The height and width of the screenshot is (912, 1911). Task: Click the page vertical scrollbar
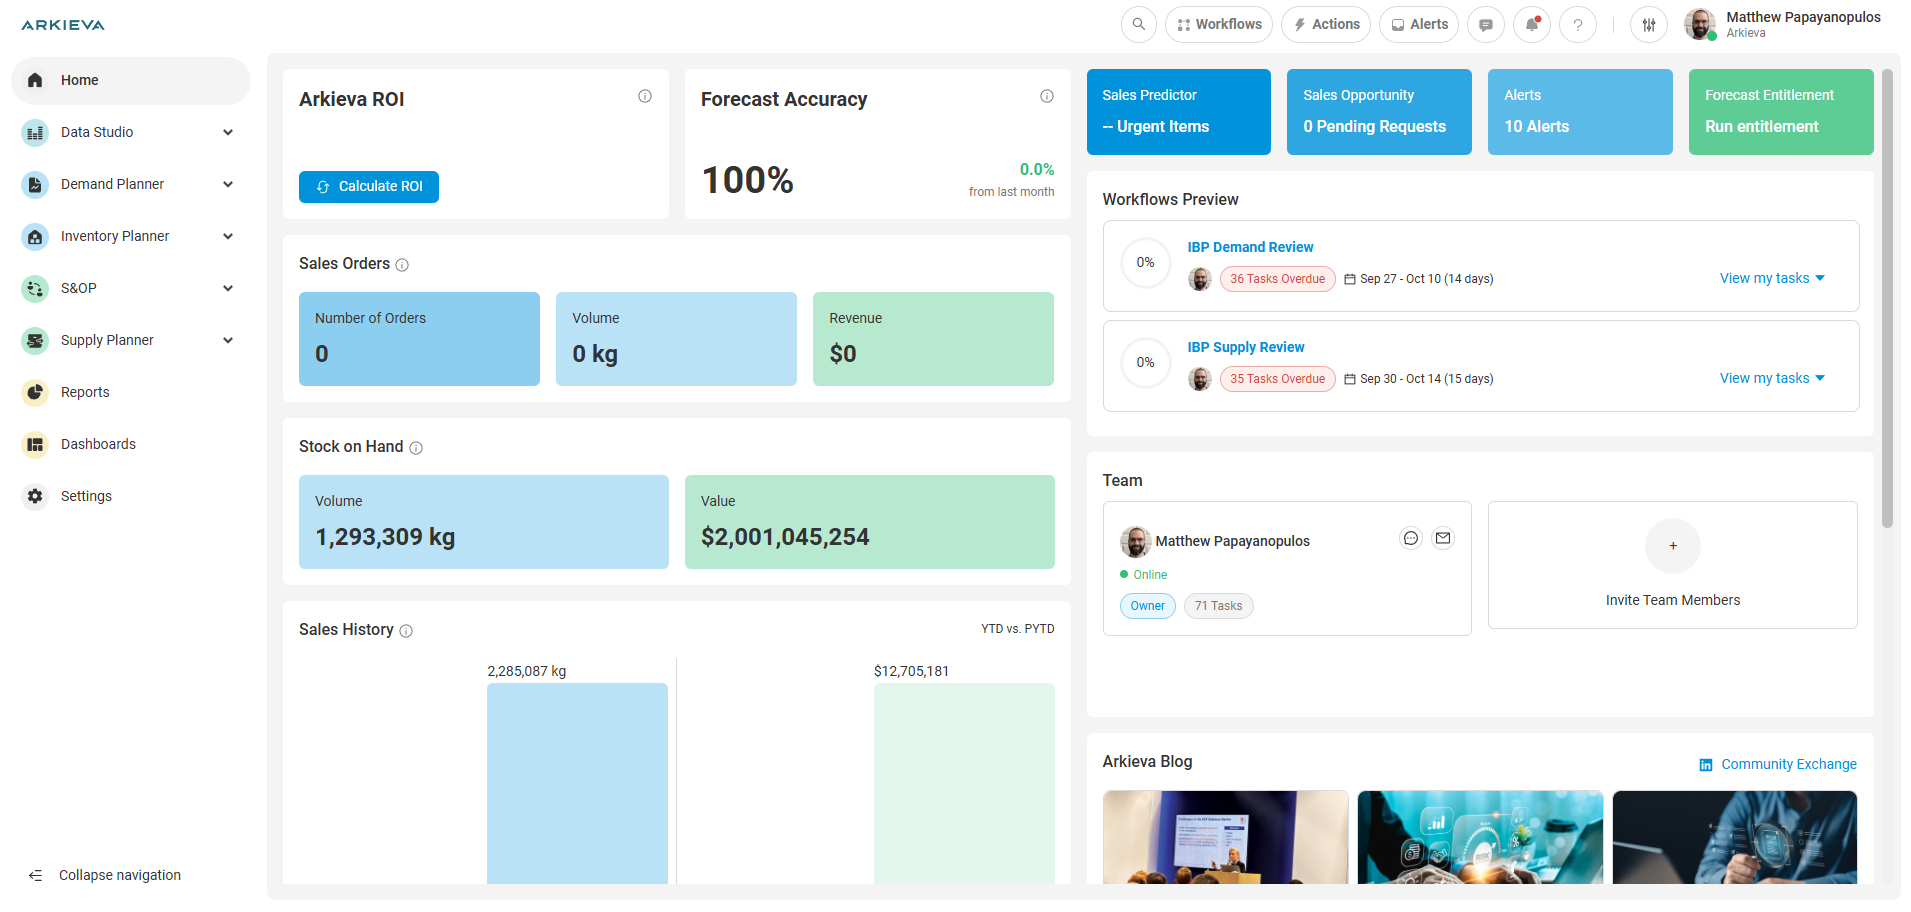pyautogui.click(x=1887, y=298)
